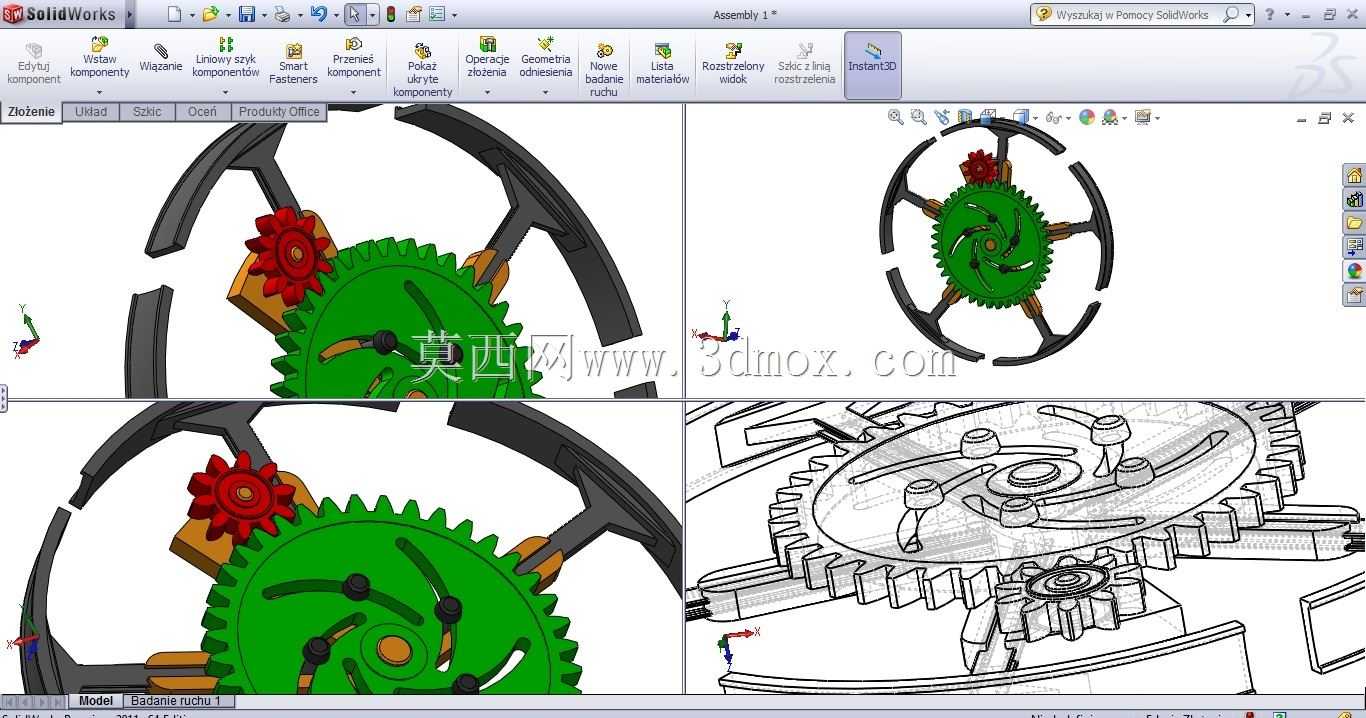Viewport: 1366px width, 718px height.
Task: Click Apply Scene icon in viewport toolbar
Action: (x=1110, y=117)
